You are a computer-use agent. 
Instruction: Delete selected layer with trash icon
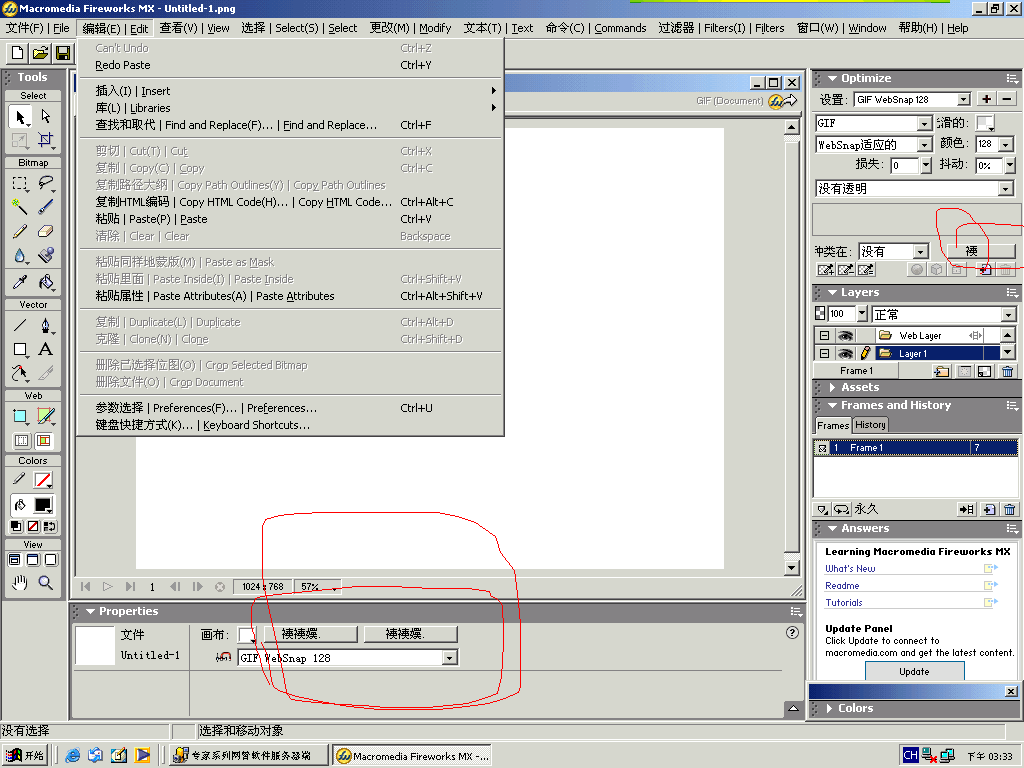pos(1007,371)
